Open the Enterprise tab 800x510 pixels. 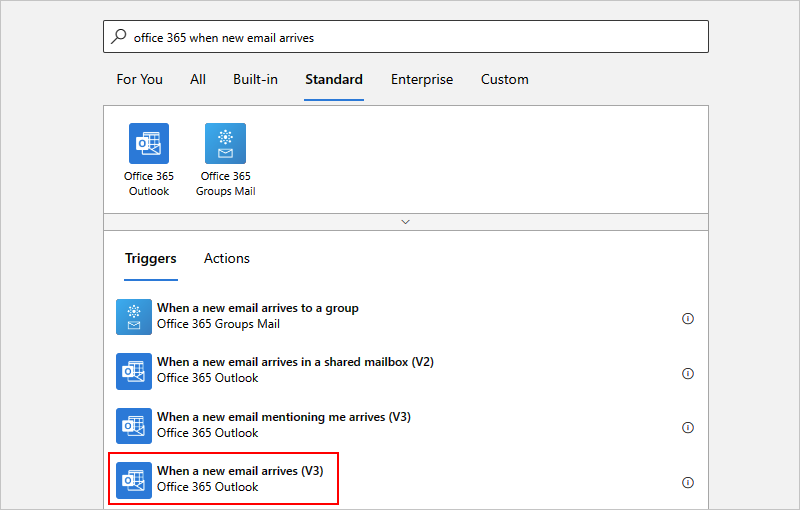tap(422, 79)
